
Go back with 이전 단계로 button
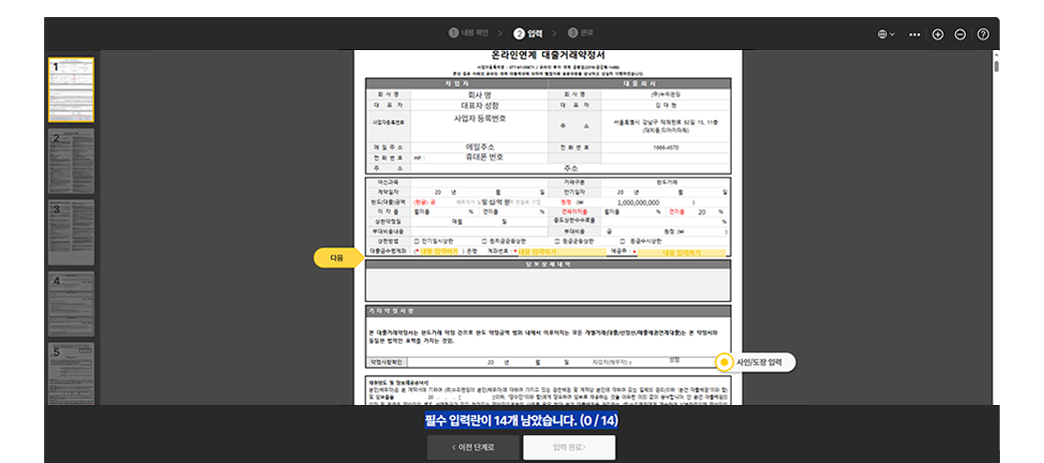pyautogui.click(x=473, y=448)
